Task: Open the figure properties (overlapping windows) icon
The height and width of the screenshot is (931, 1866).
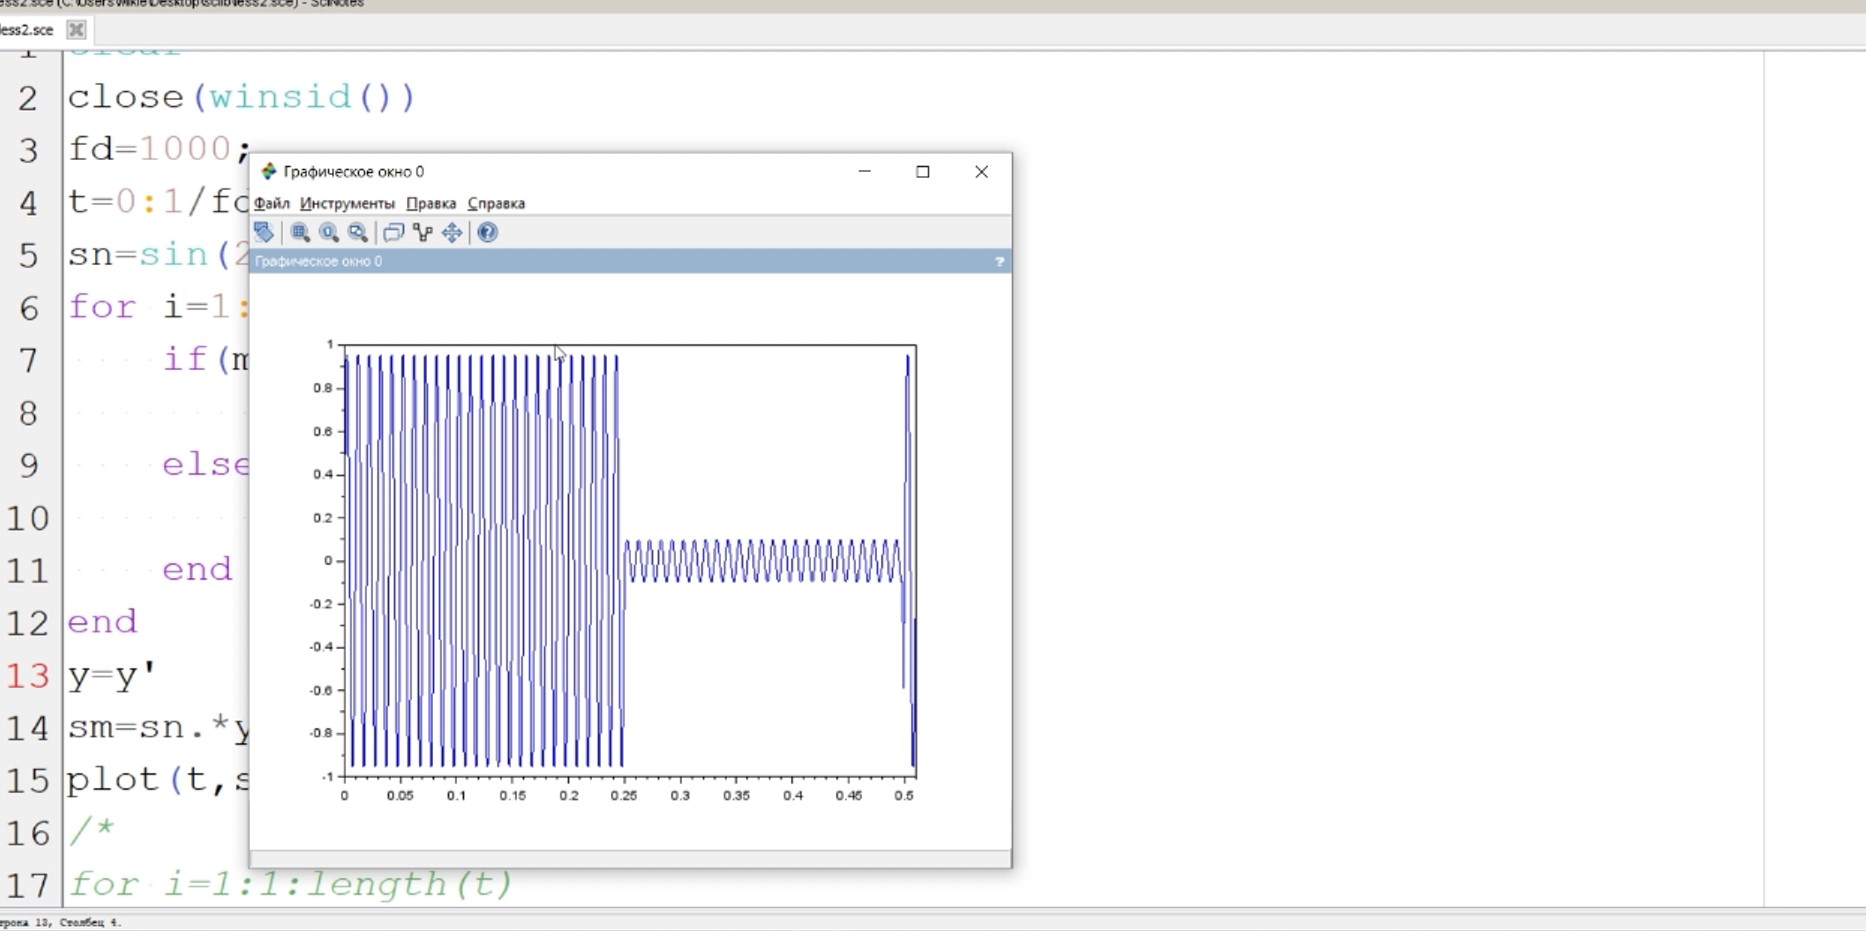Action: (393, 233)
